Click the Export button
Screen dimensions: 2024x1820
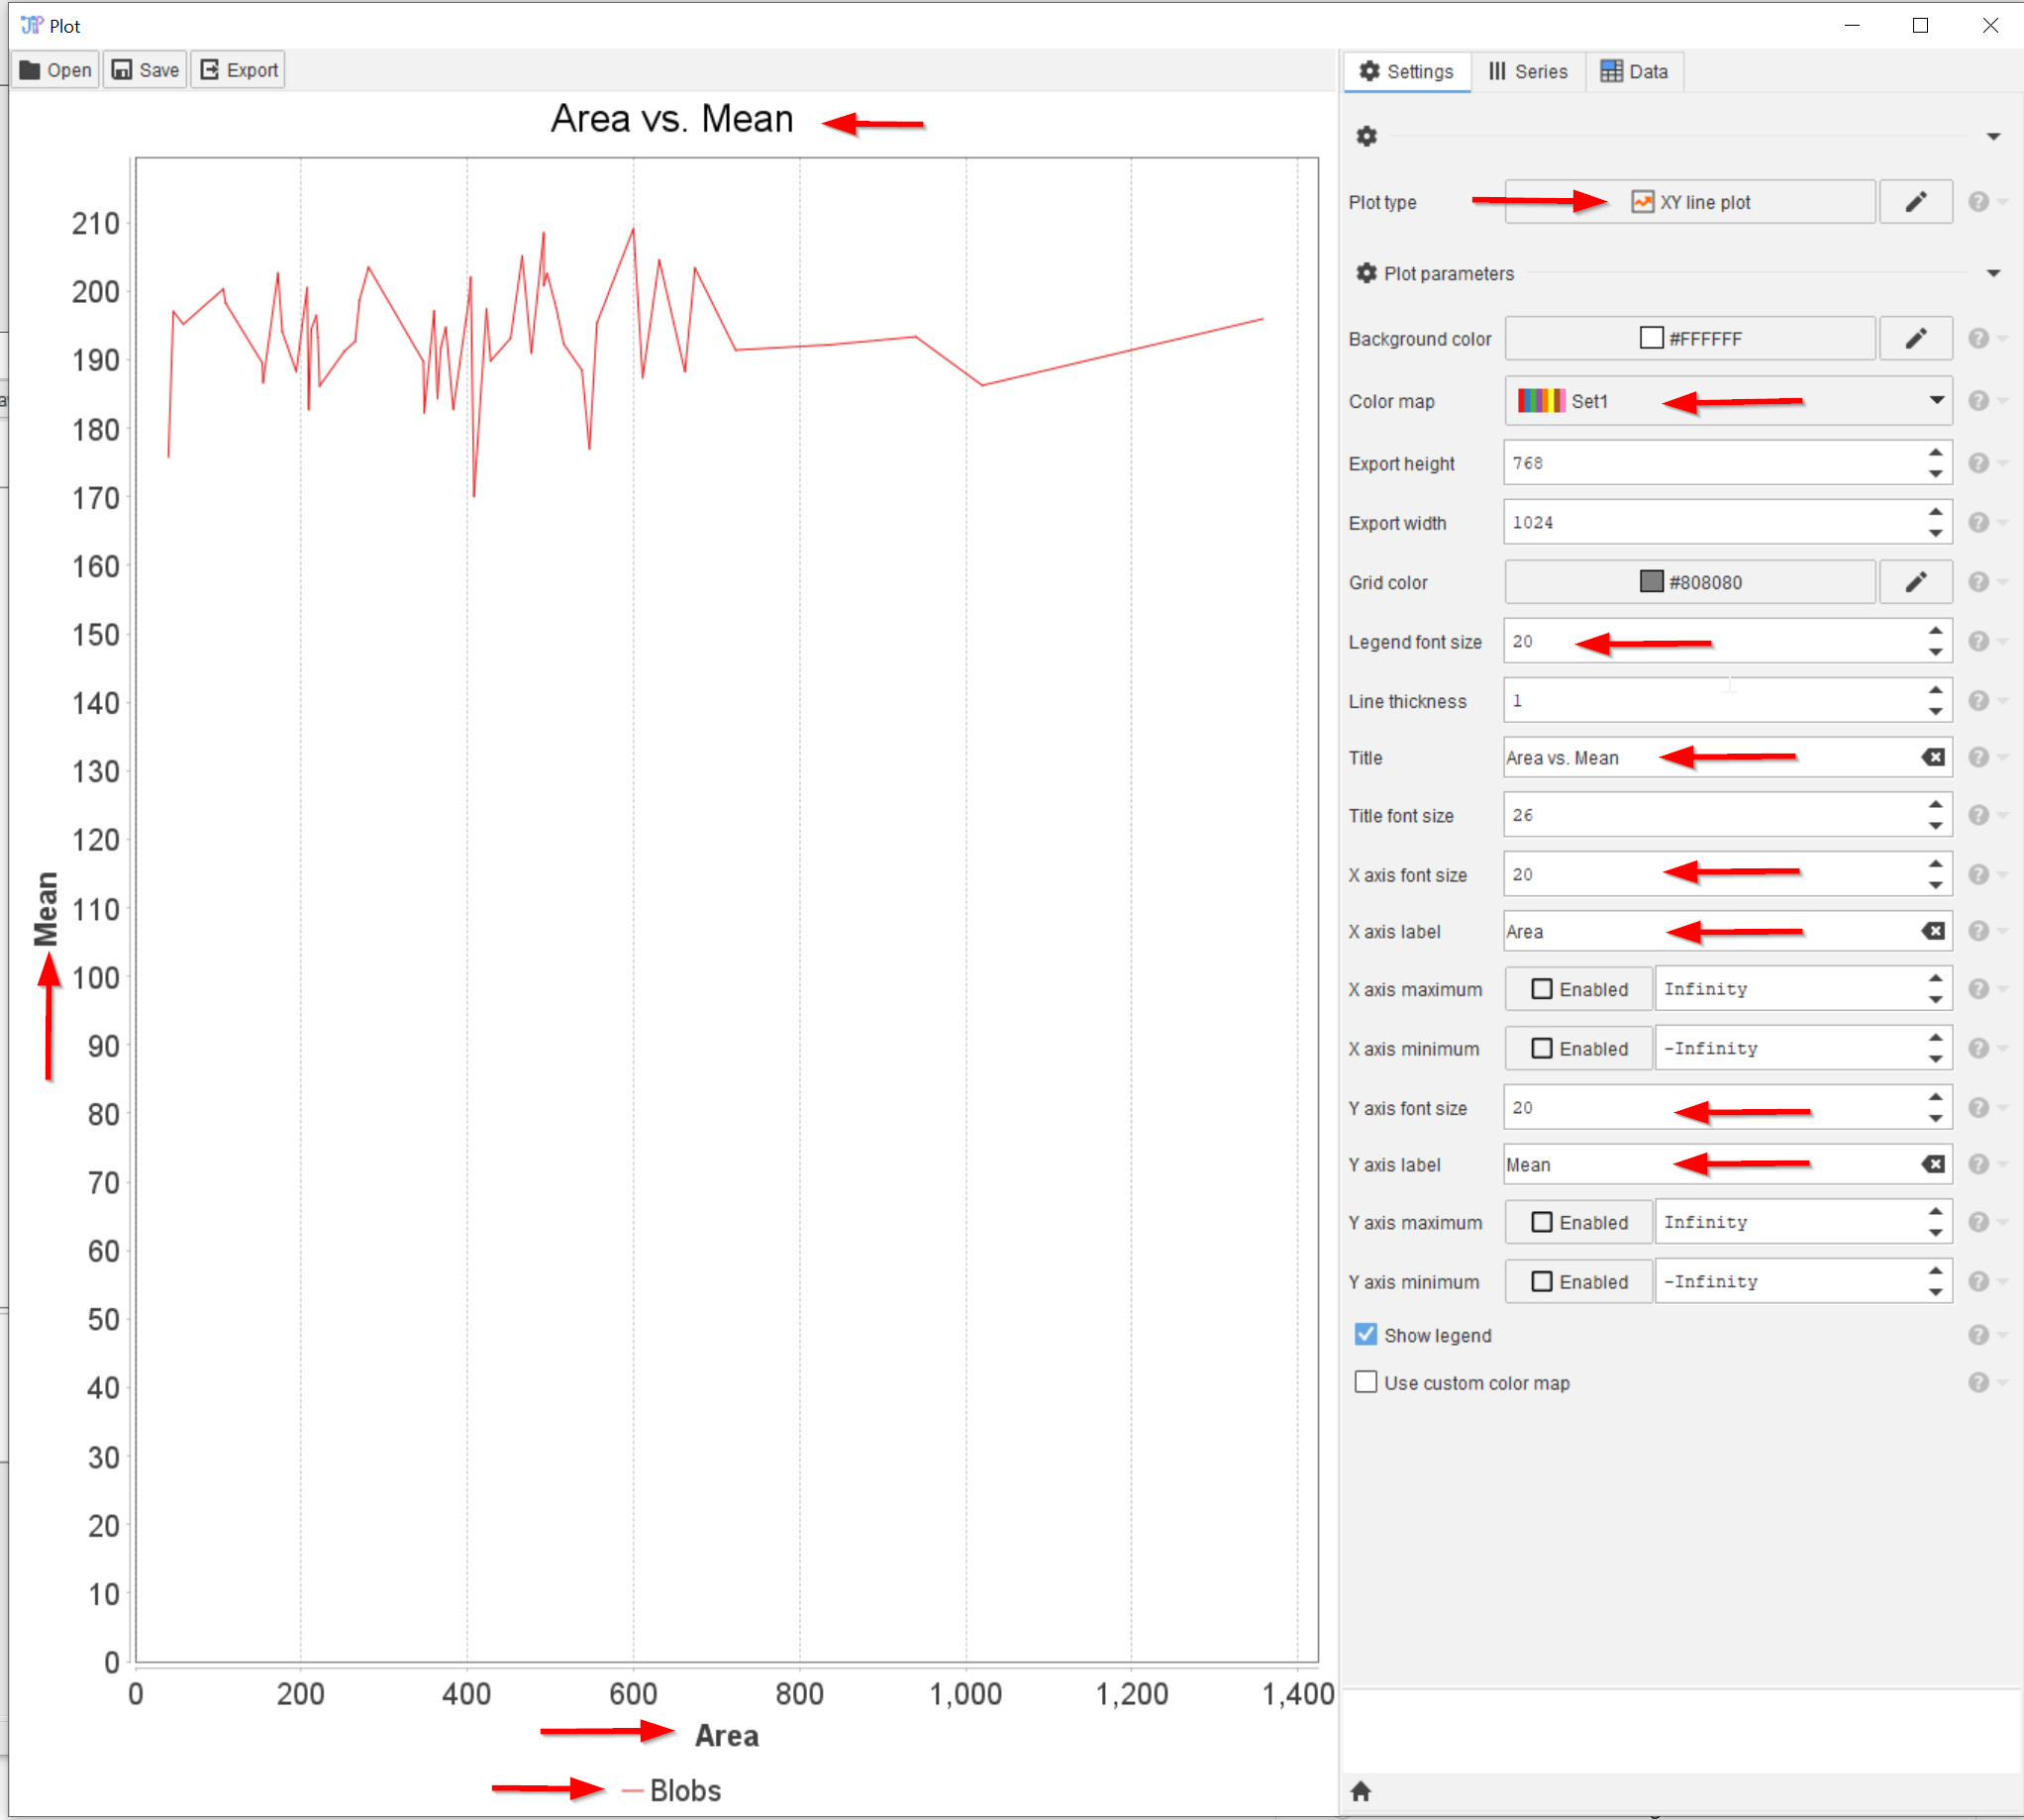click(x=239, y=70)
